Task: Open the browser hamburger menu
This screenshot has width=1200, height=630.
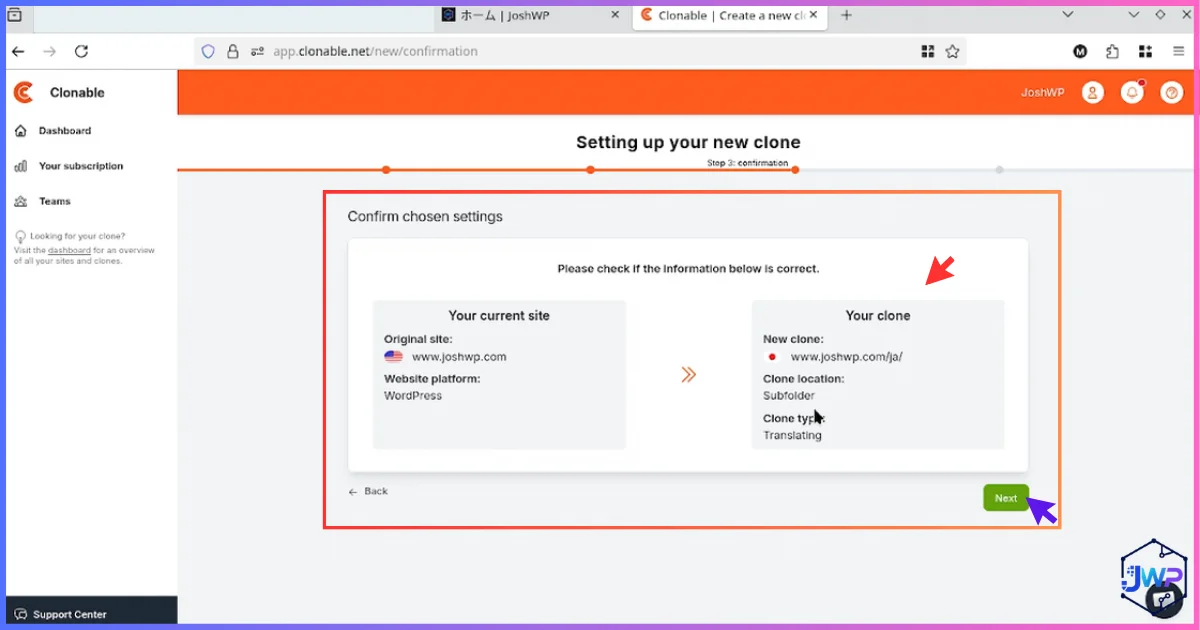Action: point(1178,51)
